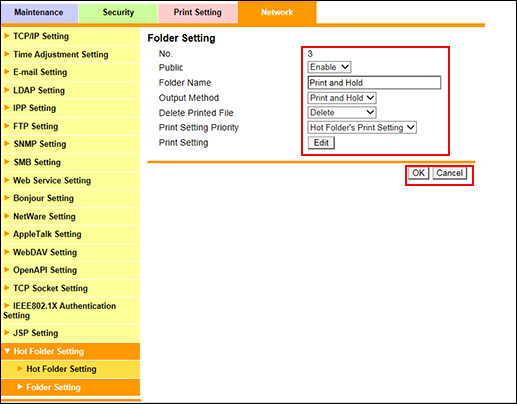Open TCP Socket Setting
This screenshot has height=404, width=517.
(x=70, y=288)
